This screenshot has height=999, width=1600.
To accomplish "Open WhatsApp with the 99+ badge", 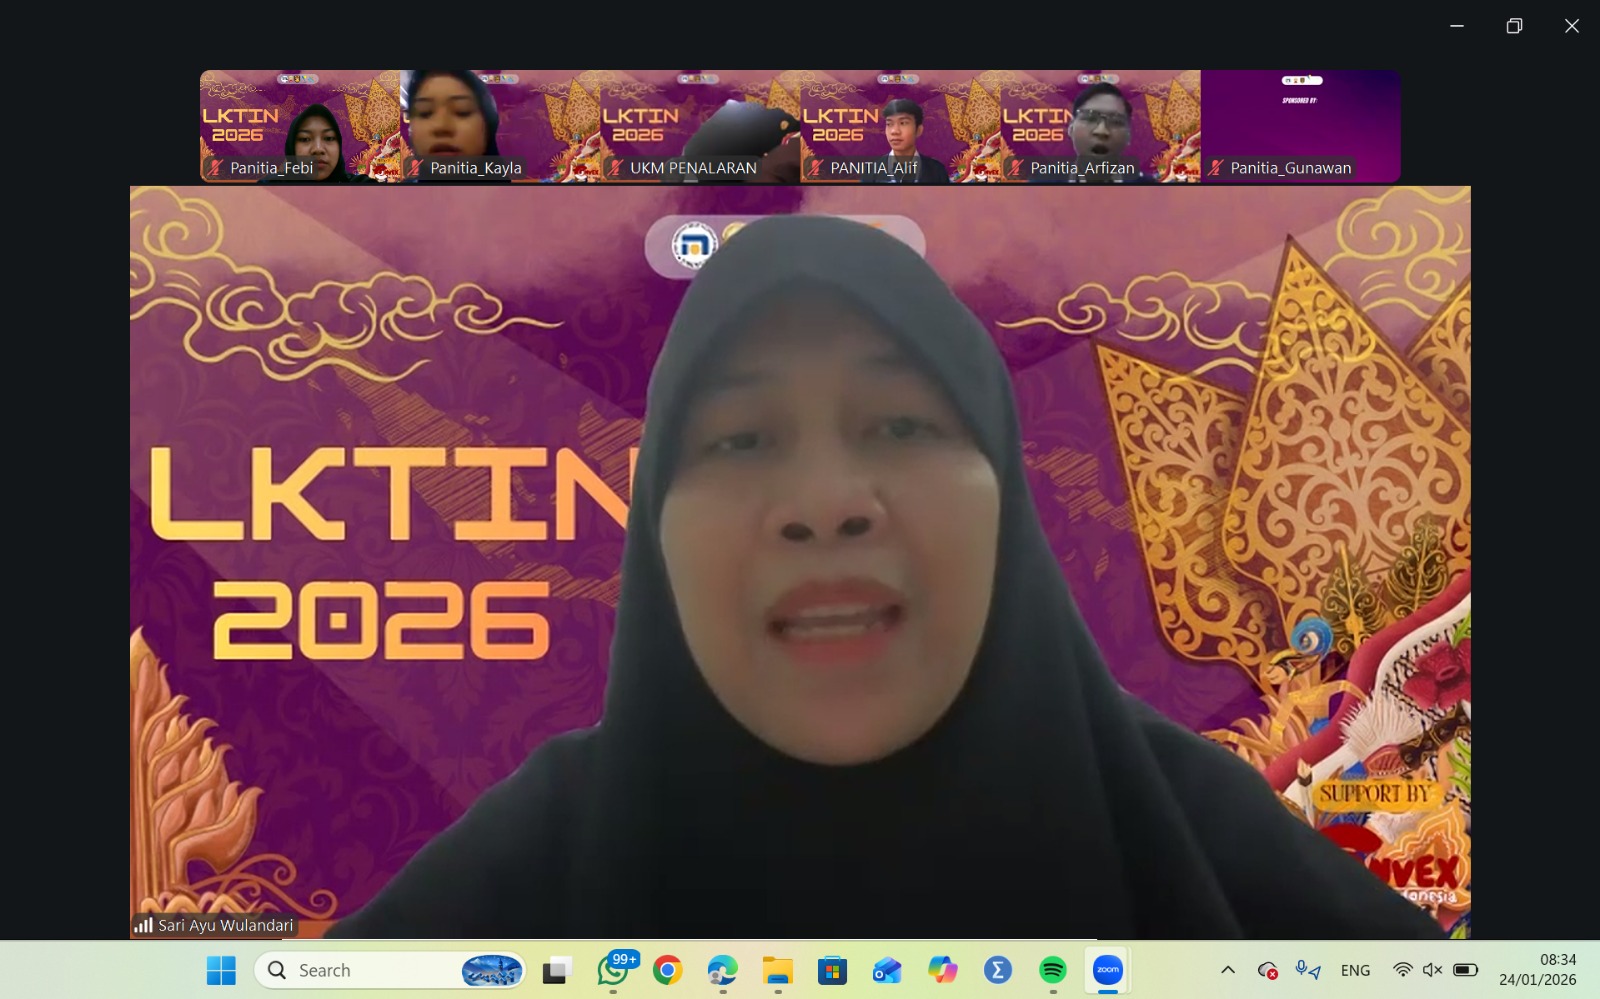I will pyautogui.click(x=612, y=972).
